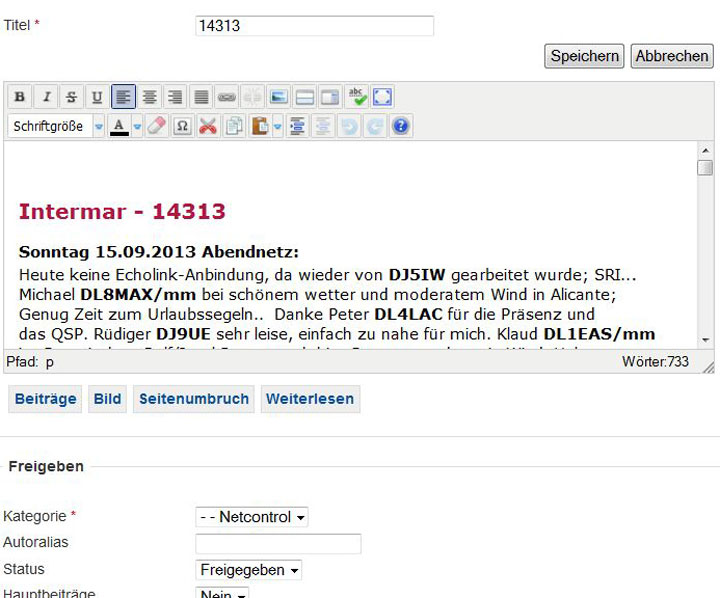Screen dimensions: 720x598
Task: Click callsign DL4LAC in text
Action: point(408,314)
